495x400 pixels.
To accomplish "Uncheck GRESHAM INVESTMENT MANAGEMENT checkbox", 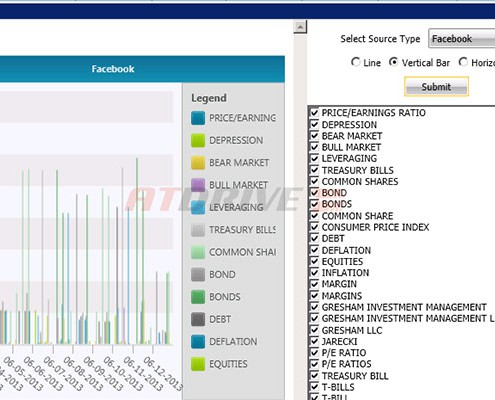I will pyautogui.click(x=314, y=307).
